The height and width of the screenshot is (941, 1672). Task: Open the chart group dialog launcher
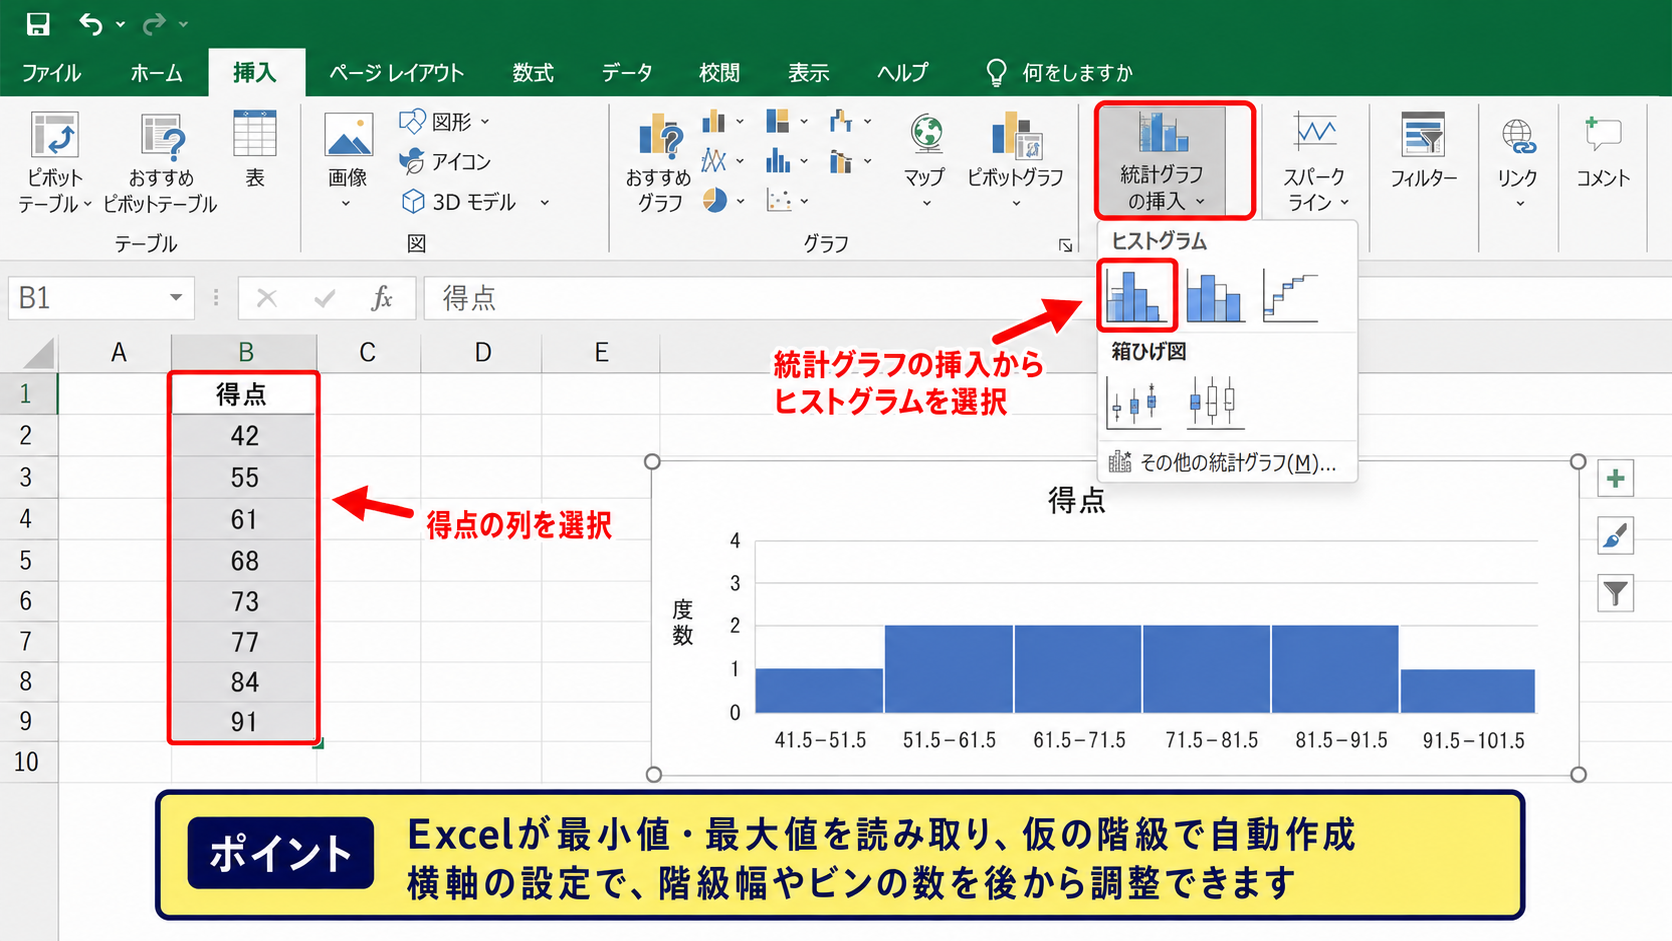(x=1066, y=245)
